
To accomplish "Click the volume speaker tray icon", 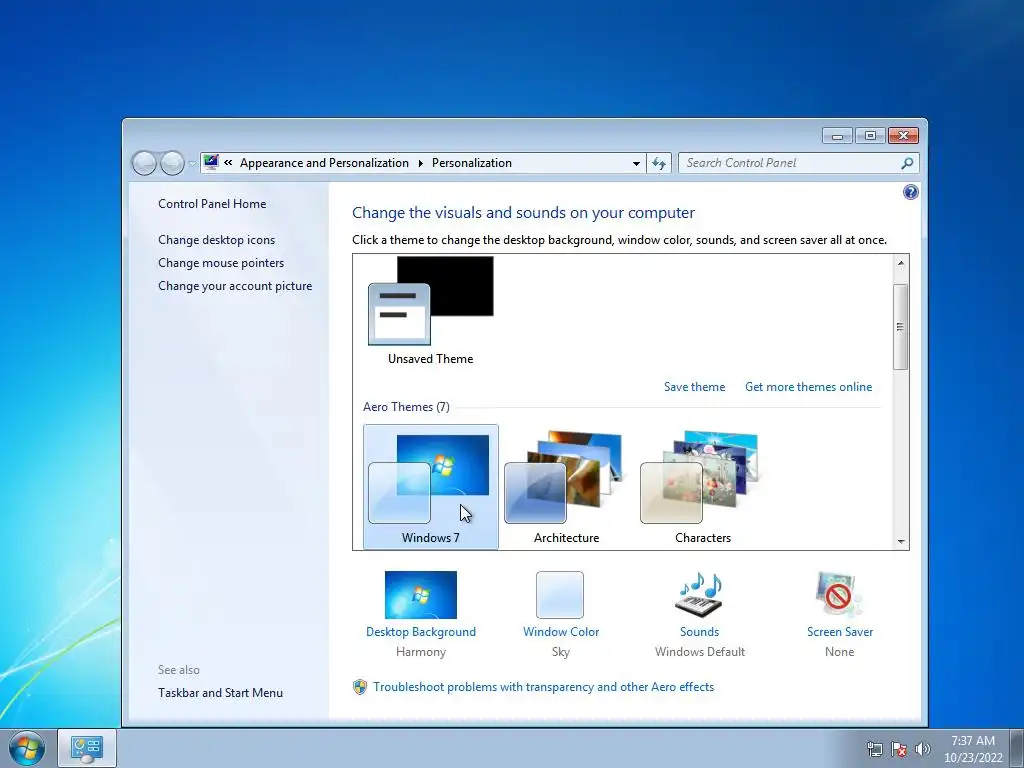I will pos(923,749).
